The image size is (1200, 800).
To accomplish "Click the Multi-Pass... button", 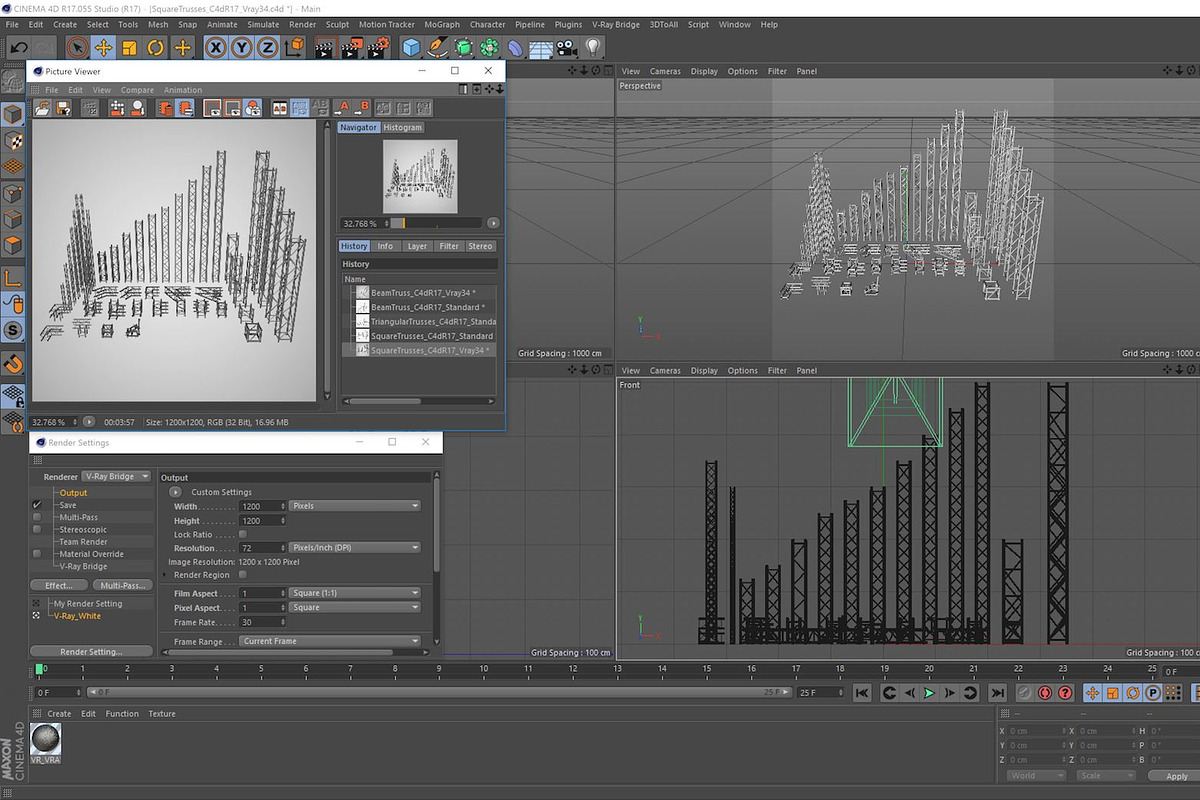I will pos(123,585).
